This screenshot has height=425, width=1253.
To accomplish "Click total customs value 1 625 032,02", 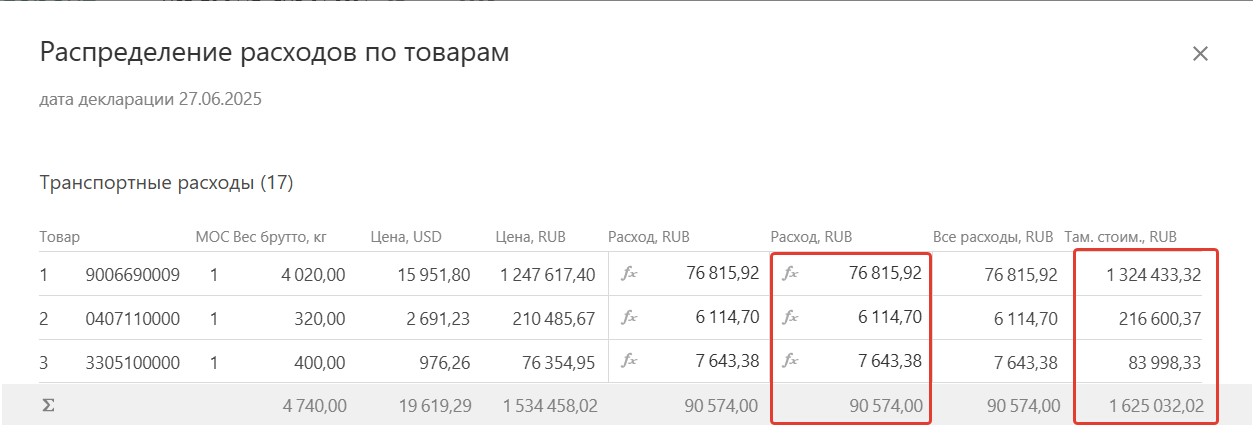I will point(1154,406).
